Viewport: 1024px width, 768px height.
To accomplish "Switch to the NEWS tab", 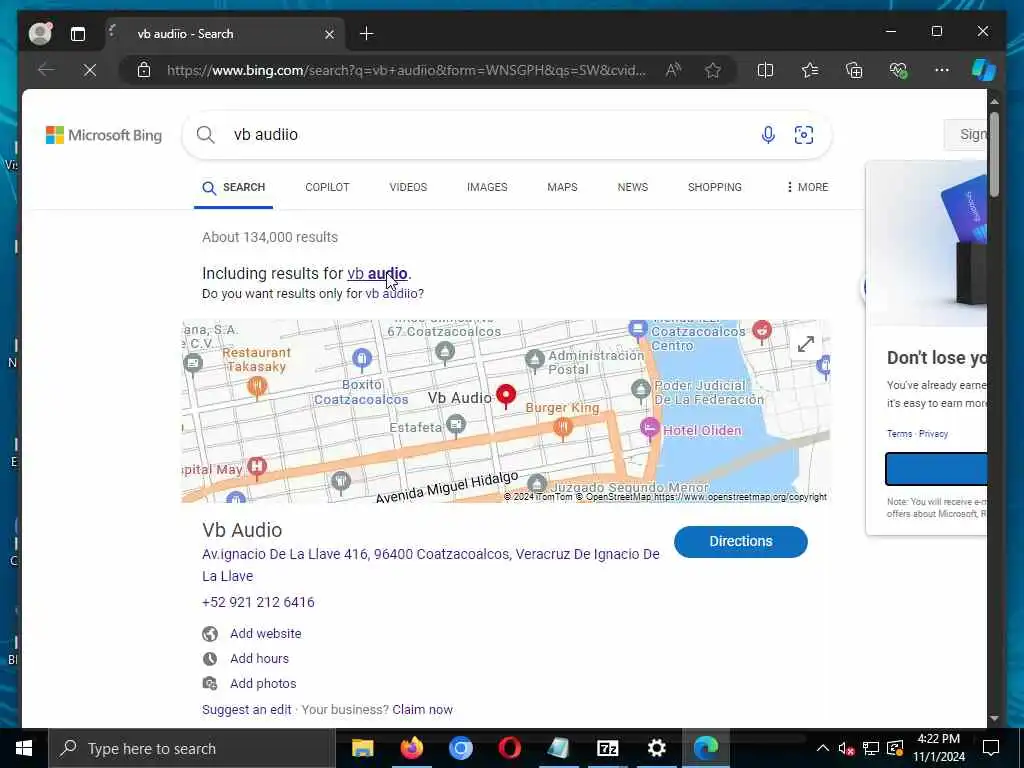I will click(x=633, y=187).
